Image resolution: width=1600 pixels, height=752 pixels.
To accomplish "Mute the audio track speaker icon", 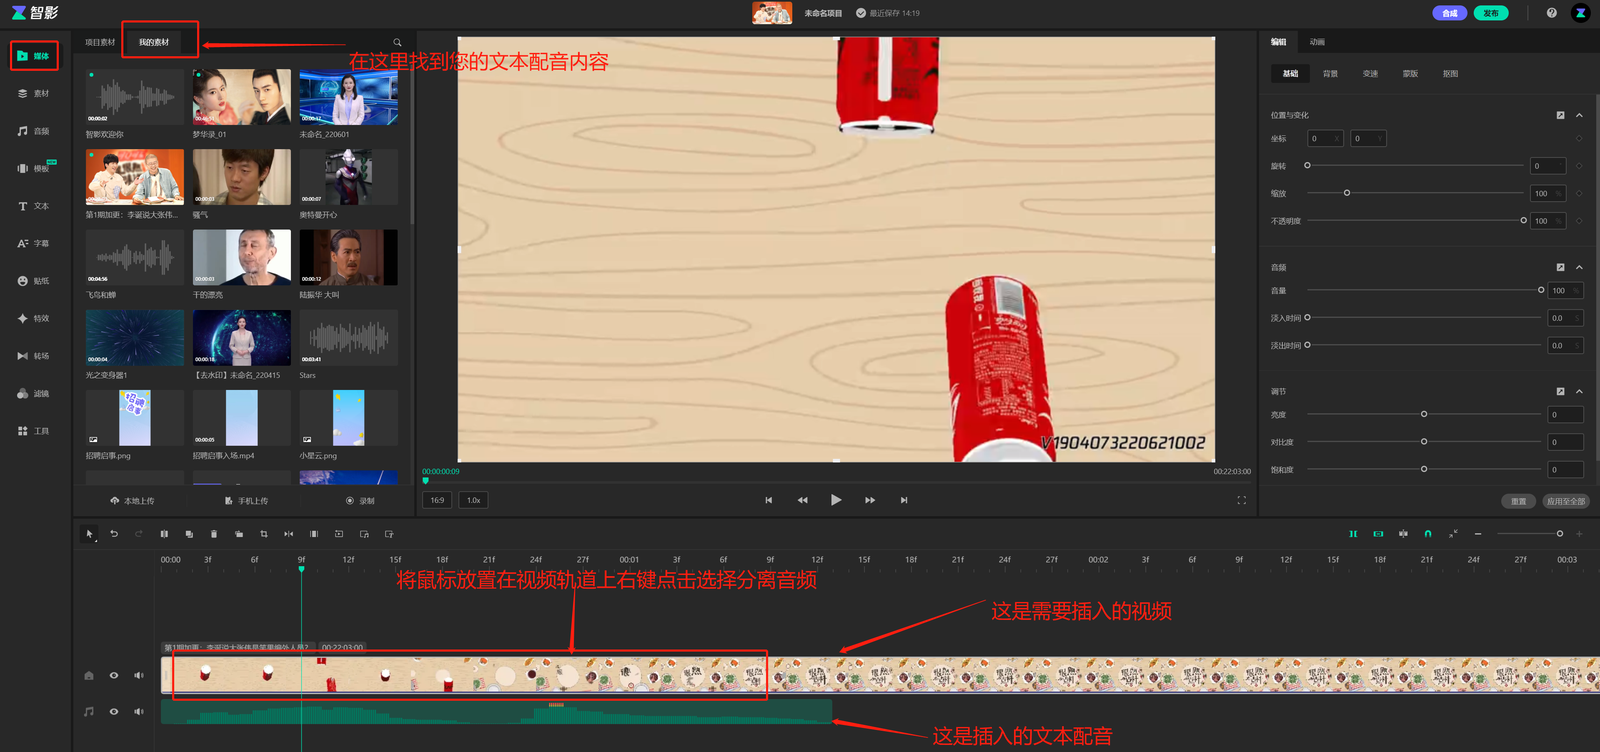I will click(x=139, y=712).
